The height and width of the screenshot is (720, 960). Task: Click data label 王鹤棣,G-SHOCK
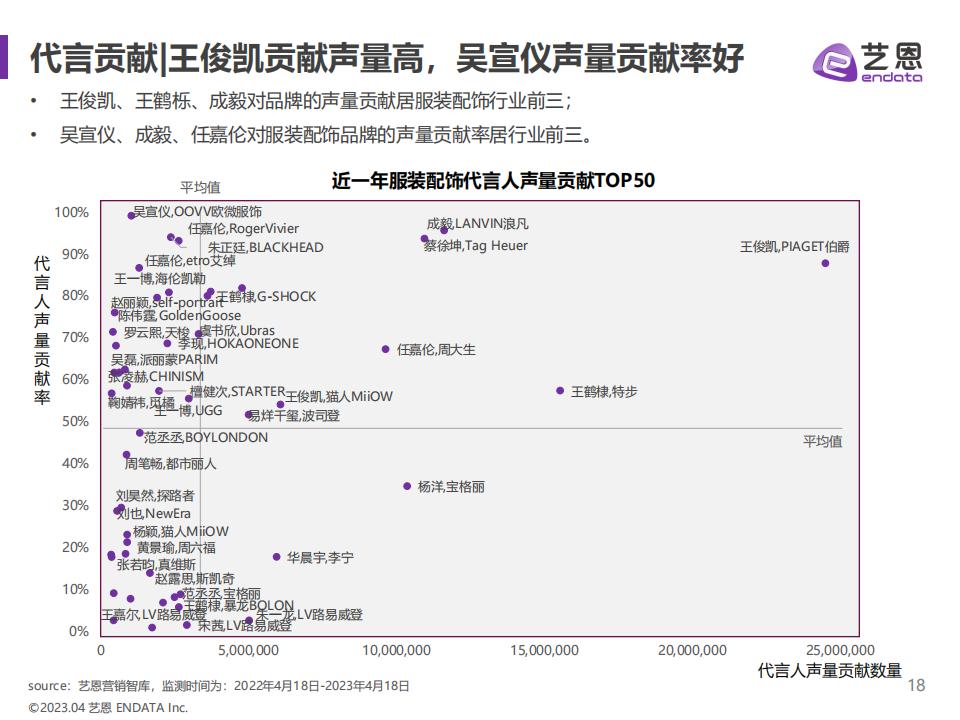point(266,296)
